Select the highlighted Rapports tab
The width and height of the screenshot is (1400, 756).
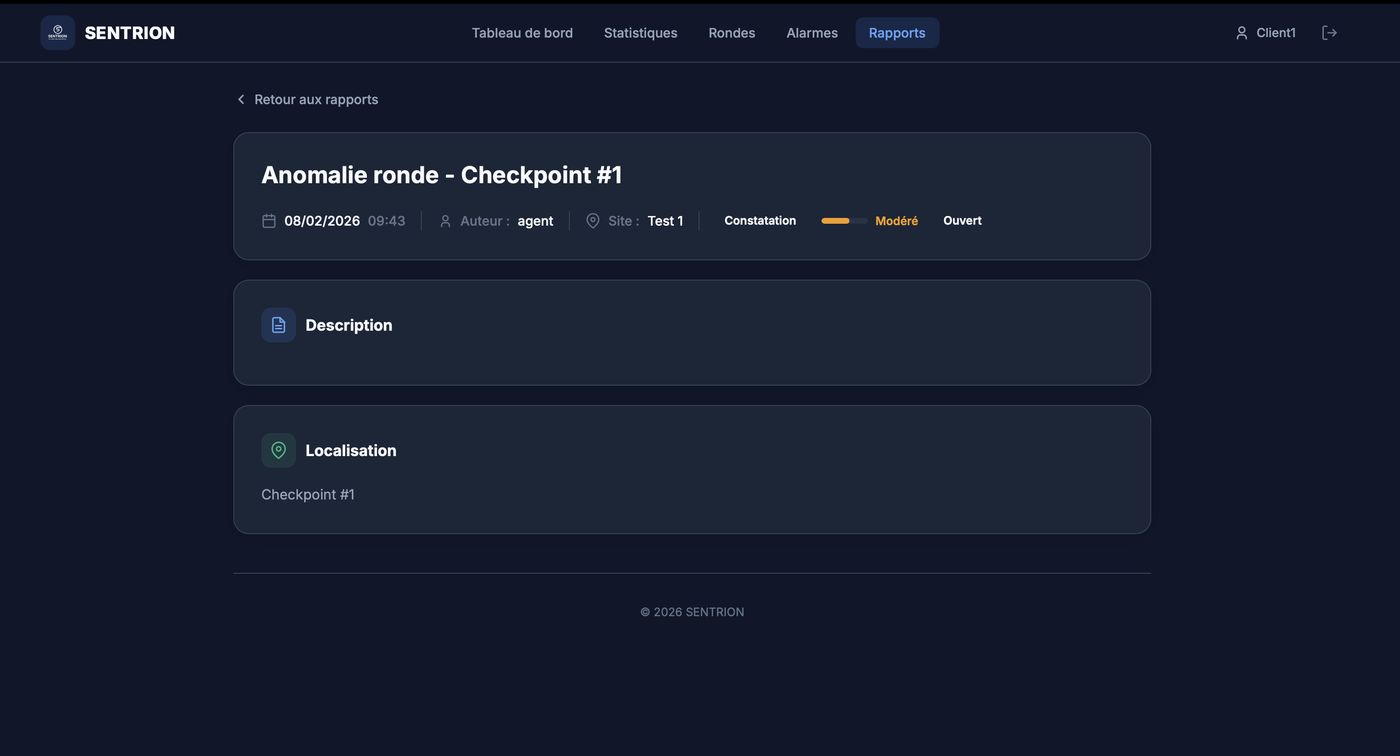tap(897, 33)
